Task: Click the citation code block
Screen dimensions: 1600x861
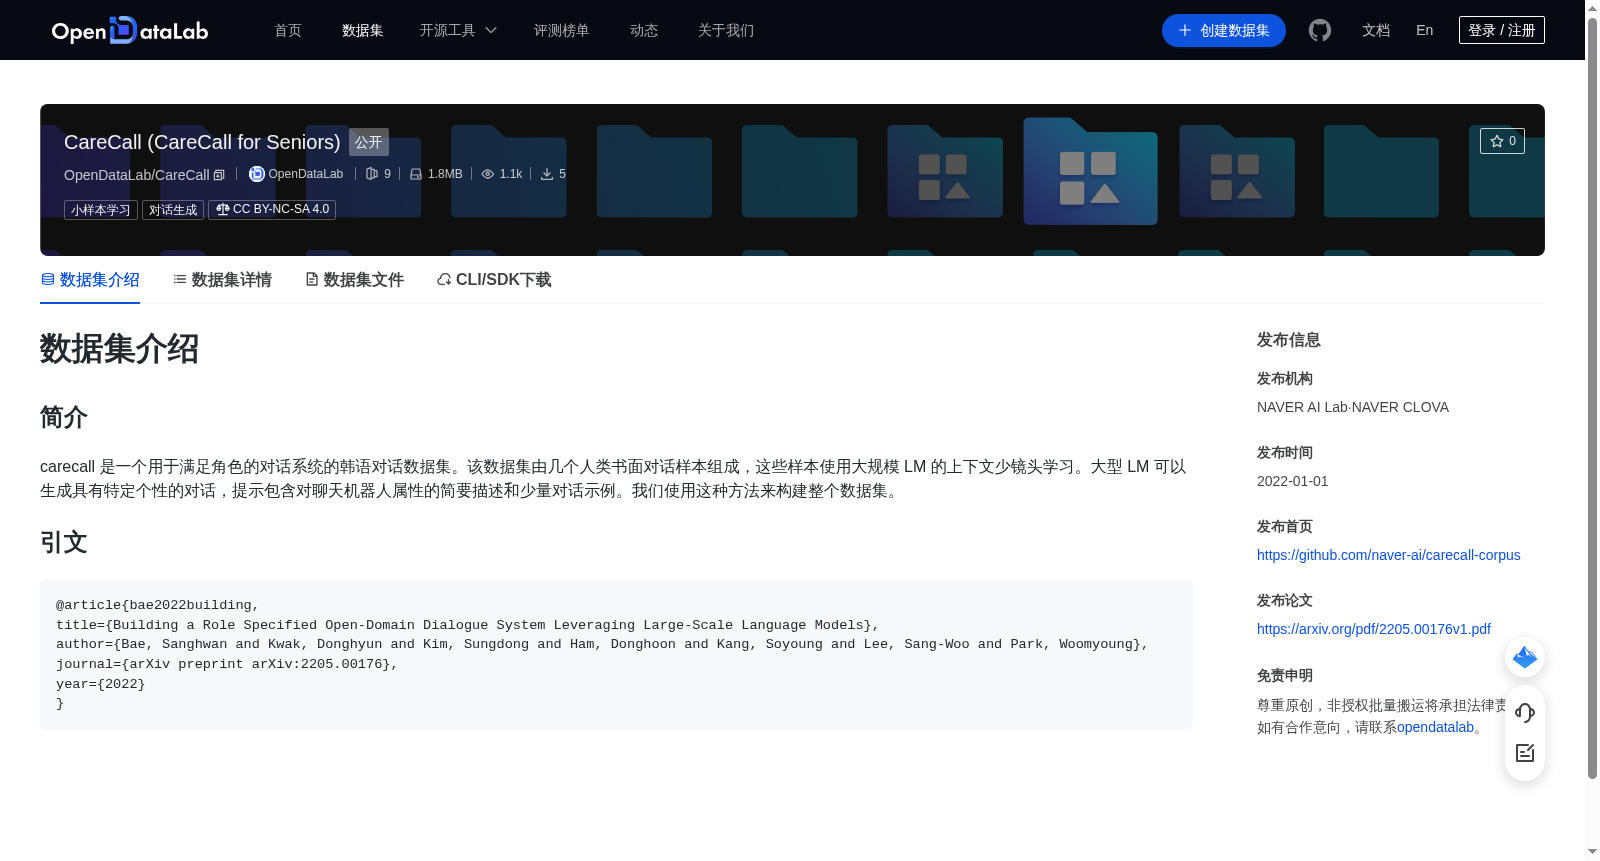Action: pos(616,655)
